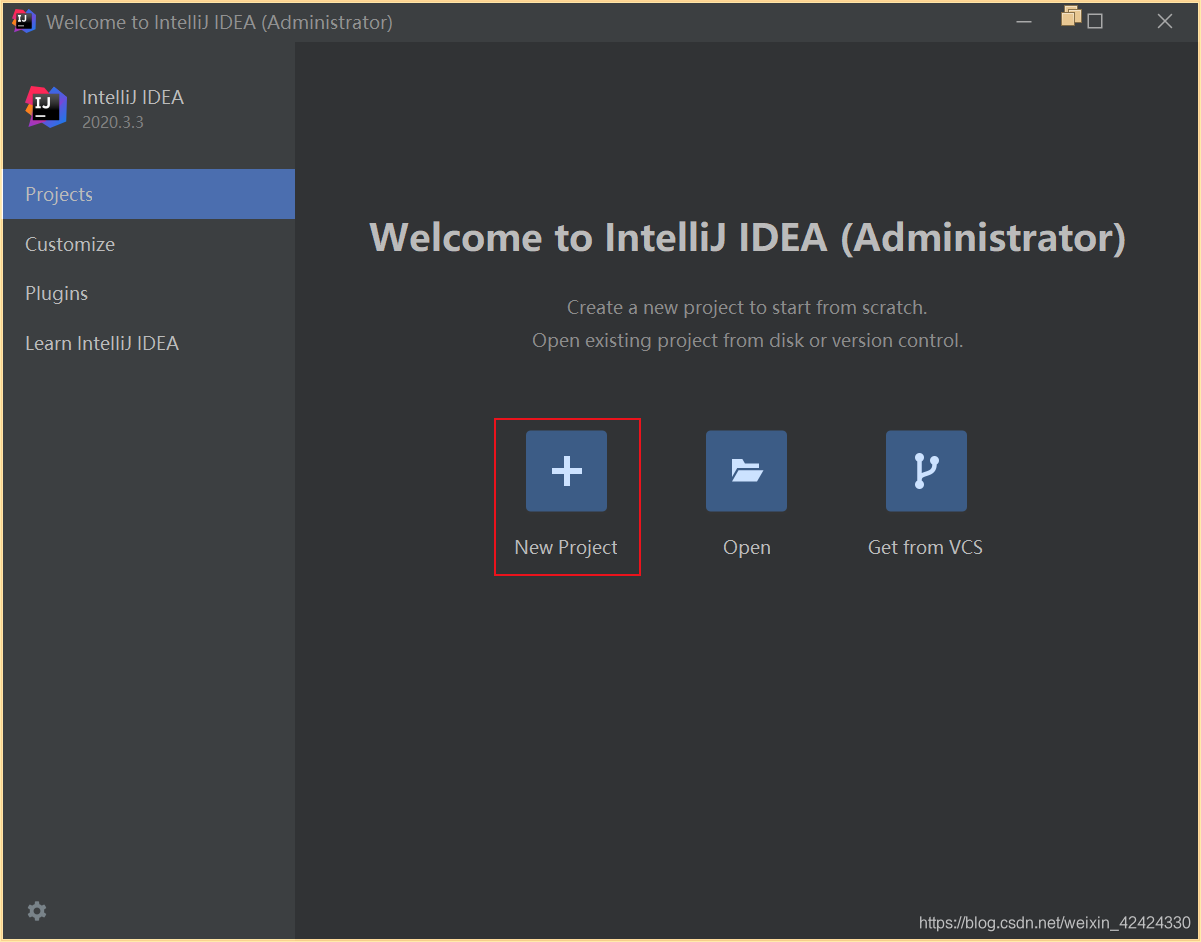Click the window title bar text
The image size is (1201, 942).
[x=219, y=22]
